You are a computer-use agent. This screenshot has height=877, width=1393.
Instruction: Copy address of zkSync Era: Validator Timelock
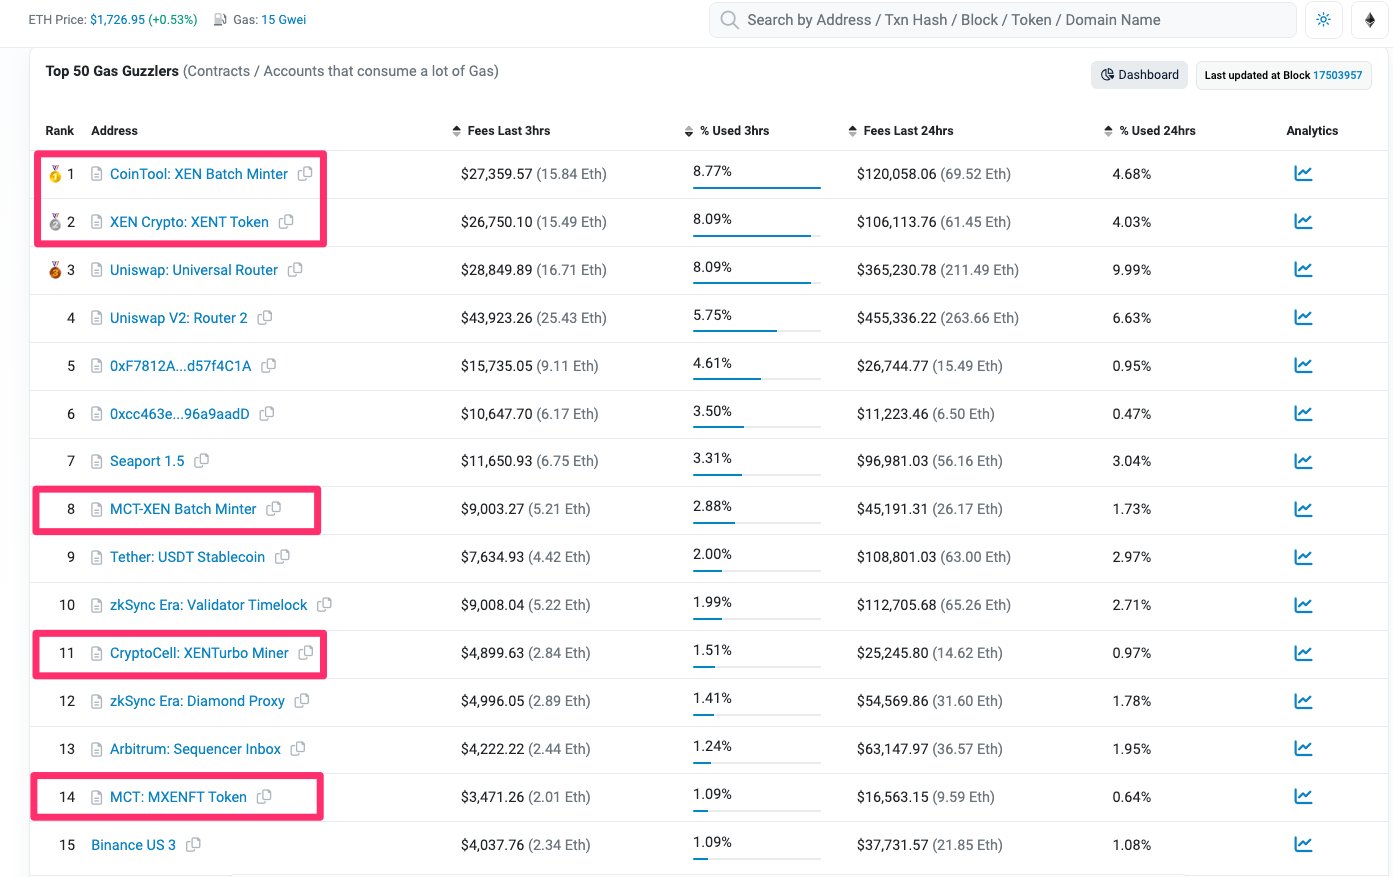325,604
